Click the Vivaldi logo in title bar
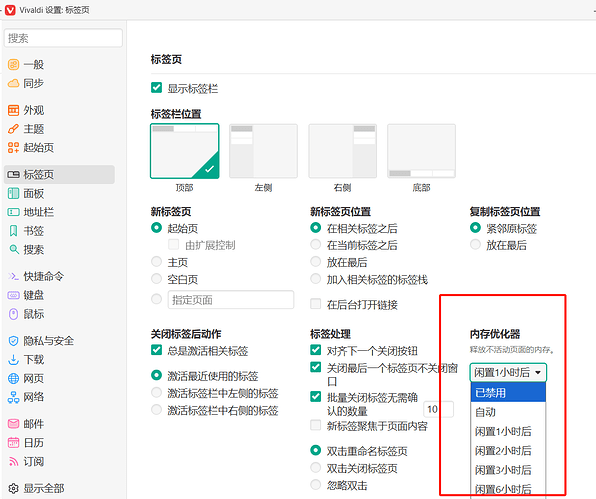This screenshot has width=596, height=499. [10, 10]
